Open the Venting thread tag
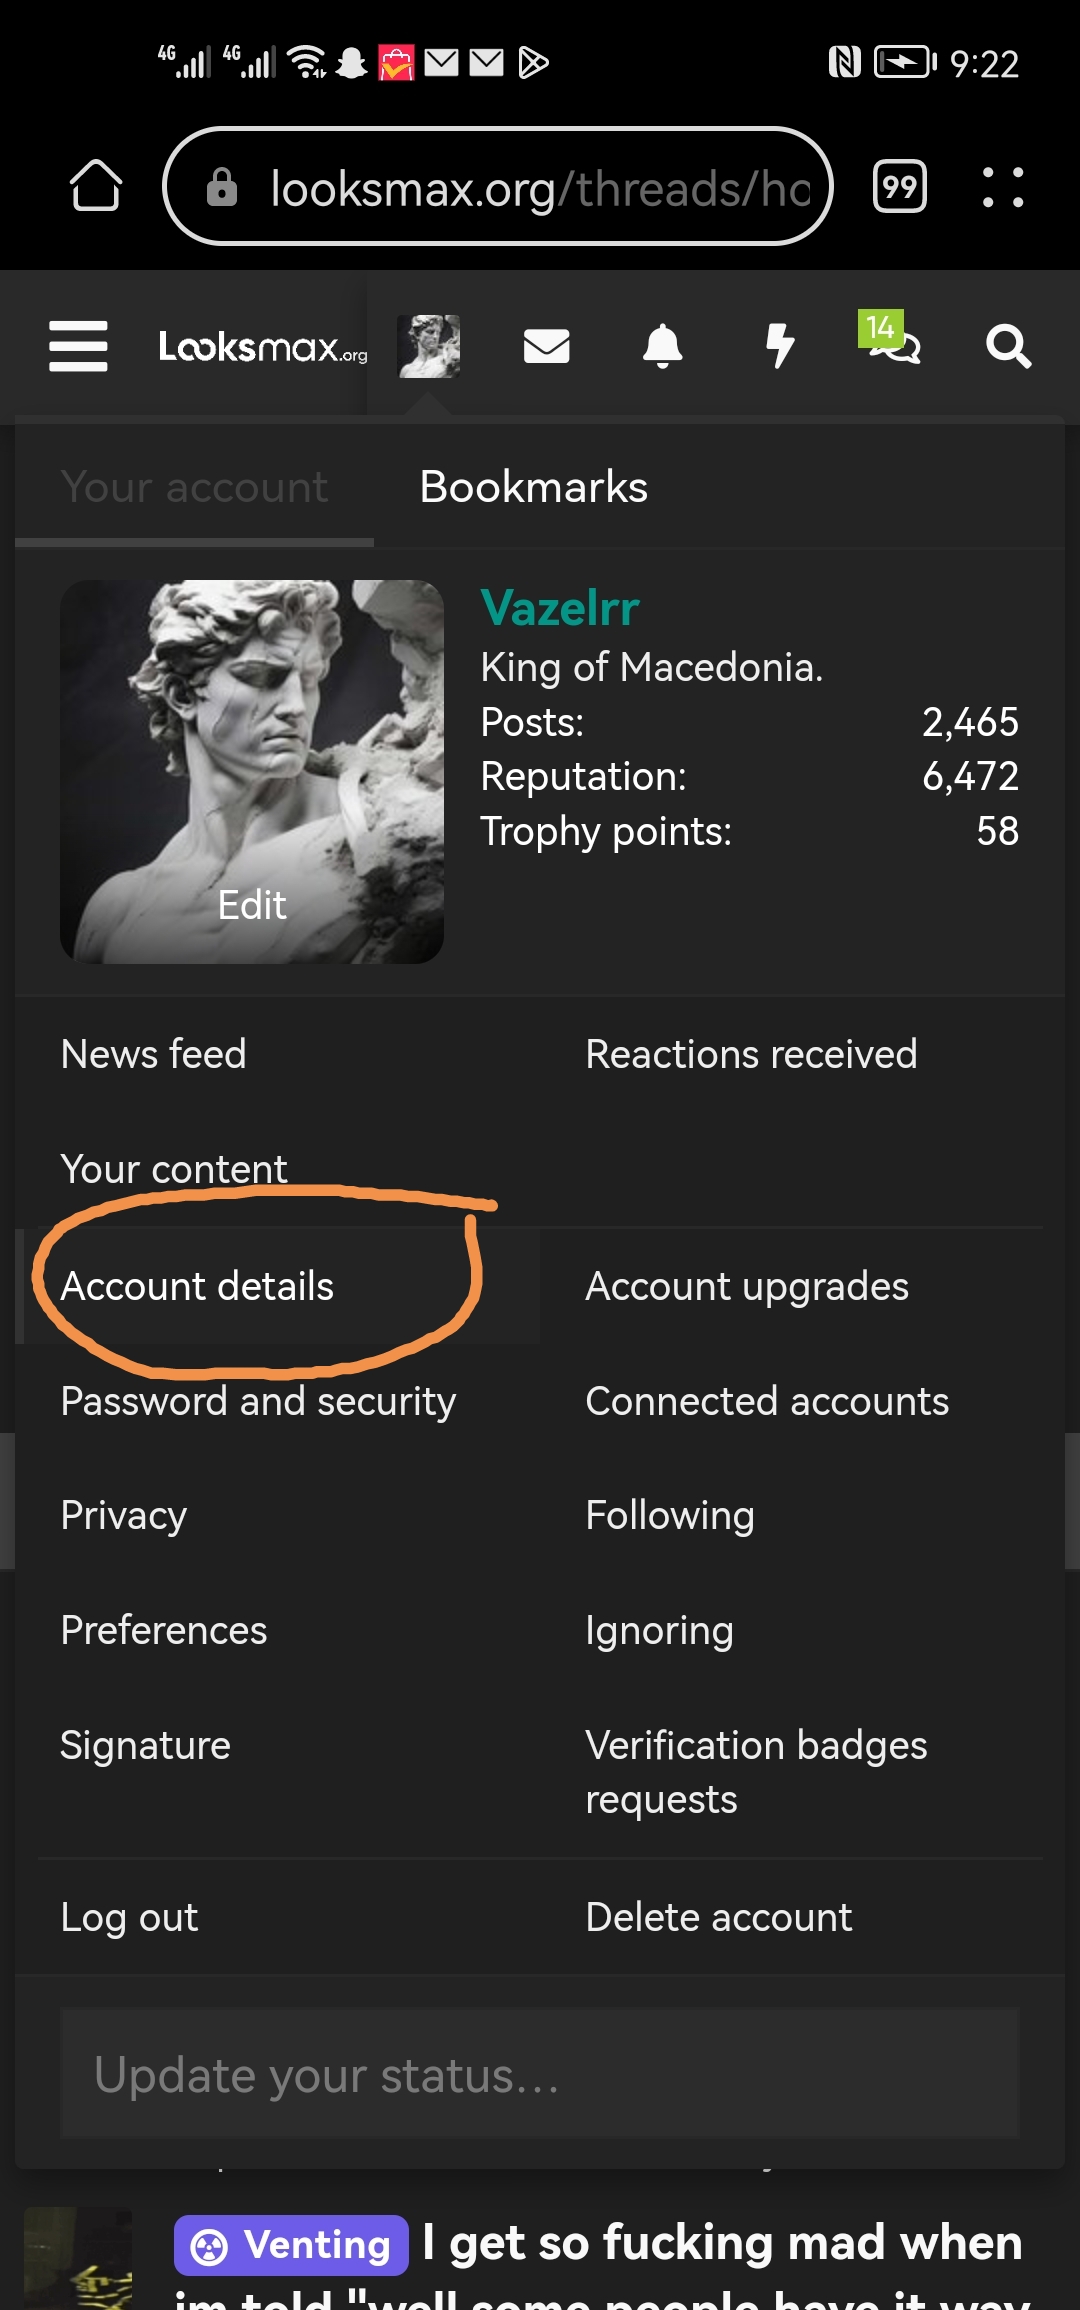Screen dimensions: 1080x2310 [x=291, y=2243]
